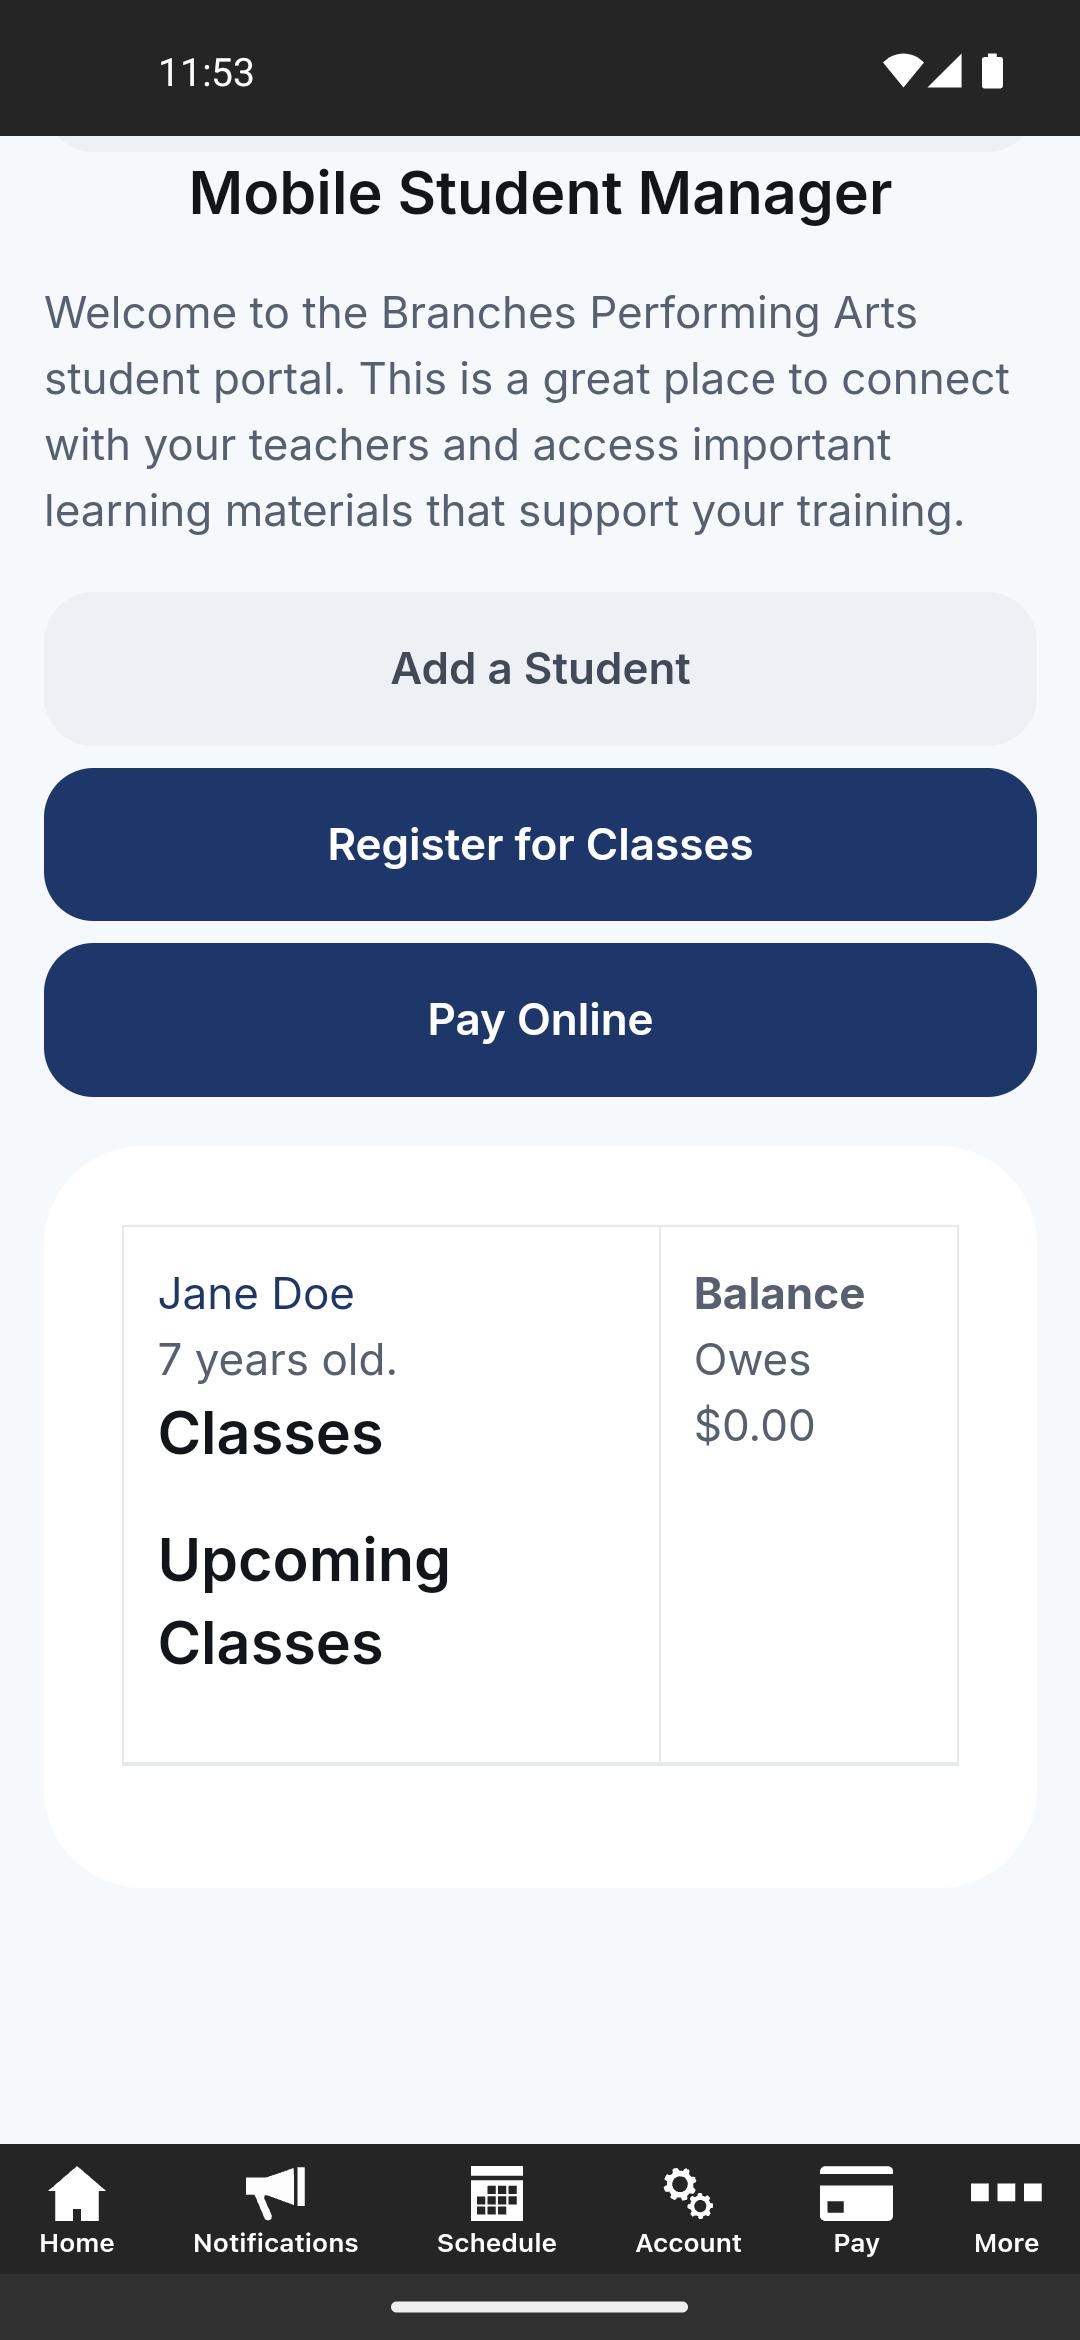
Task: Select the Notifications tab label
Action: pos(275,2243)
